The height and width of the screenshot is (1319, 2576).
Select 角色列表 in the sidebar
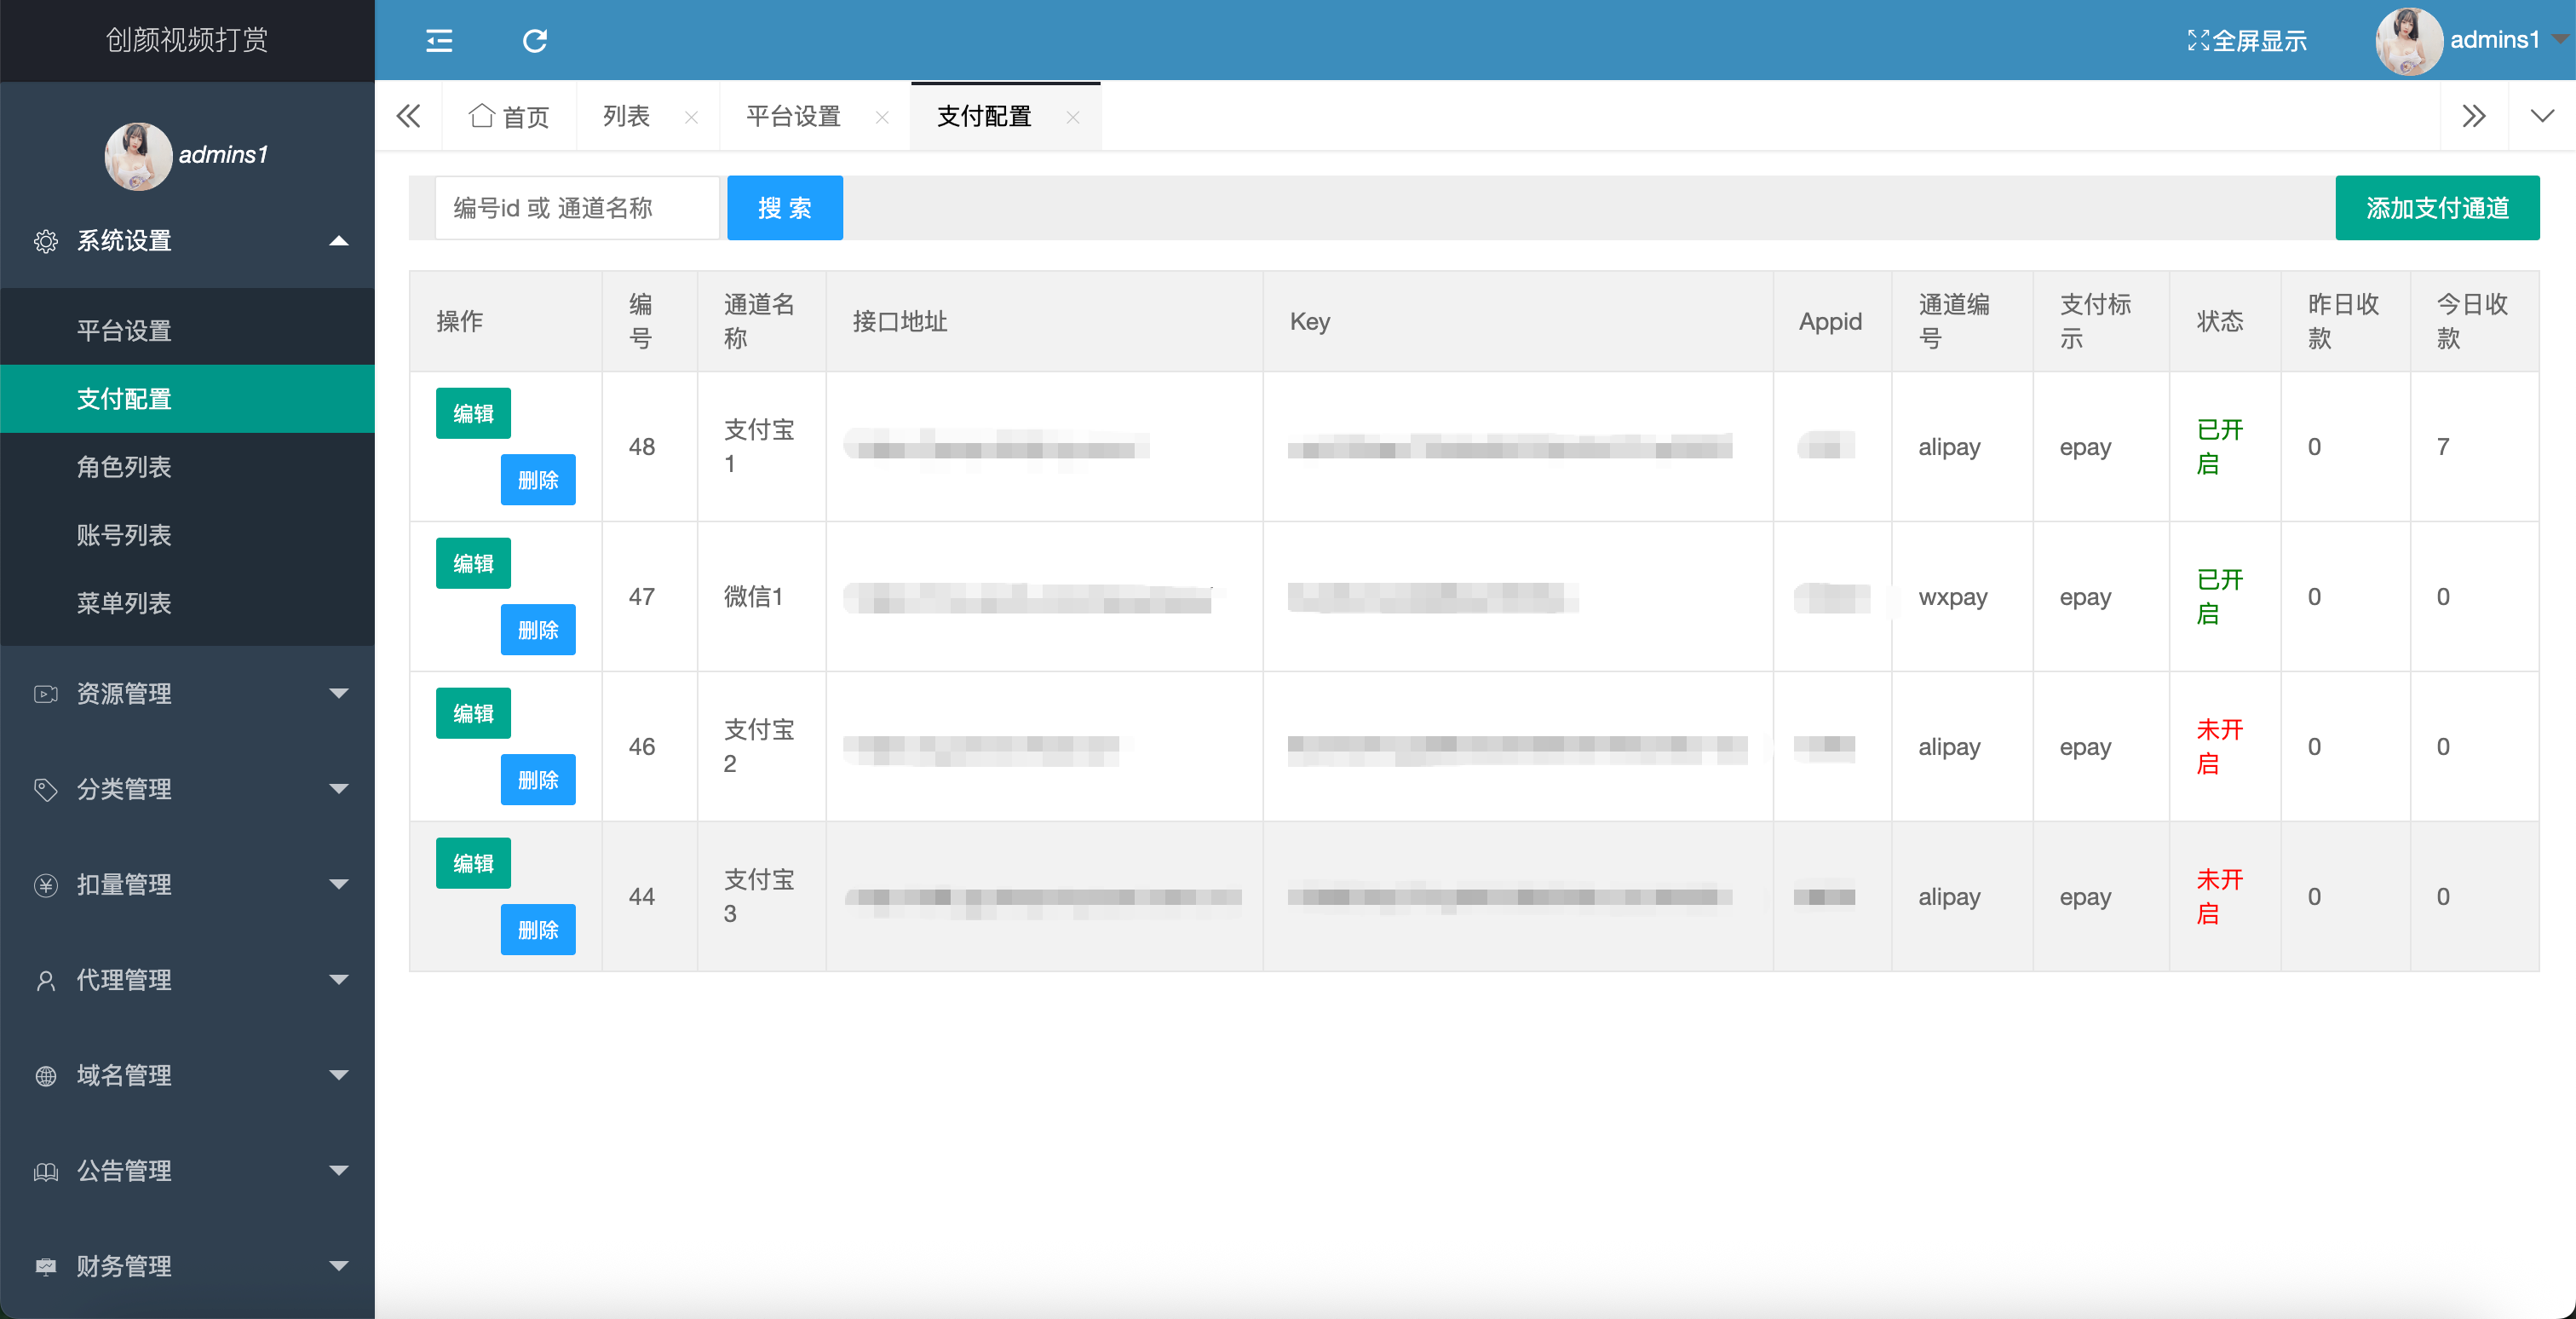[124, 467]
